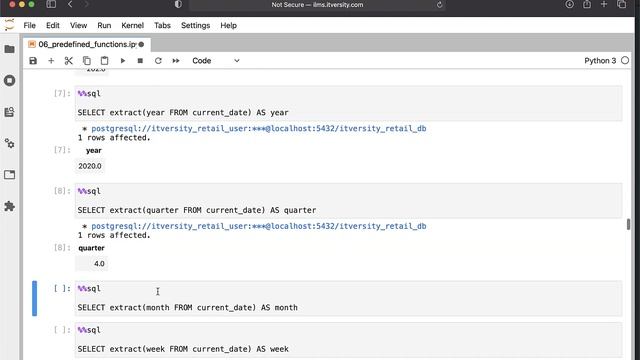
Task: Open the Commands palette sidebar icon
Action: point(9,112)
